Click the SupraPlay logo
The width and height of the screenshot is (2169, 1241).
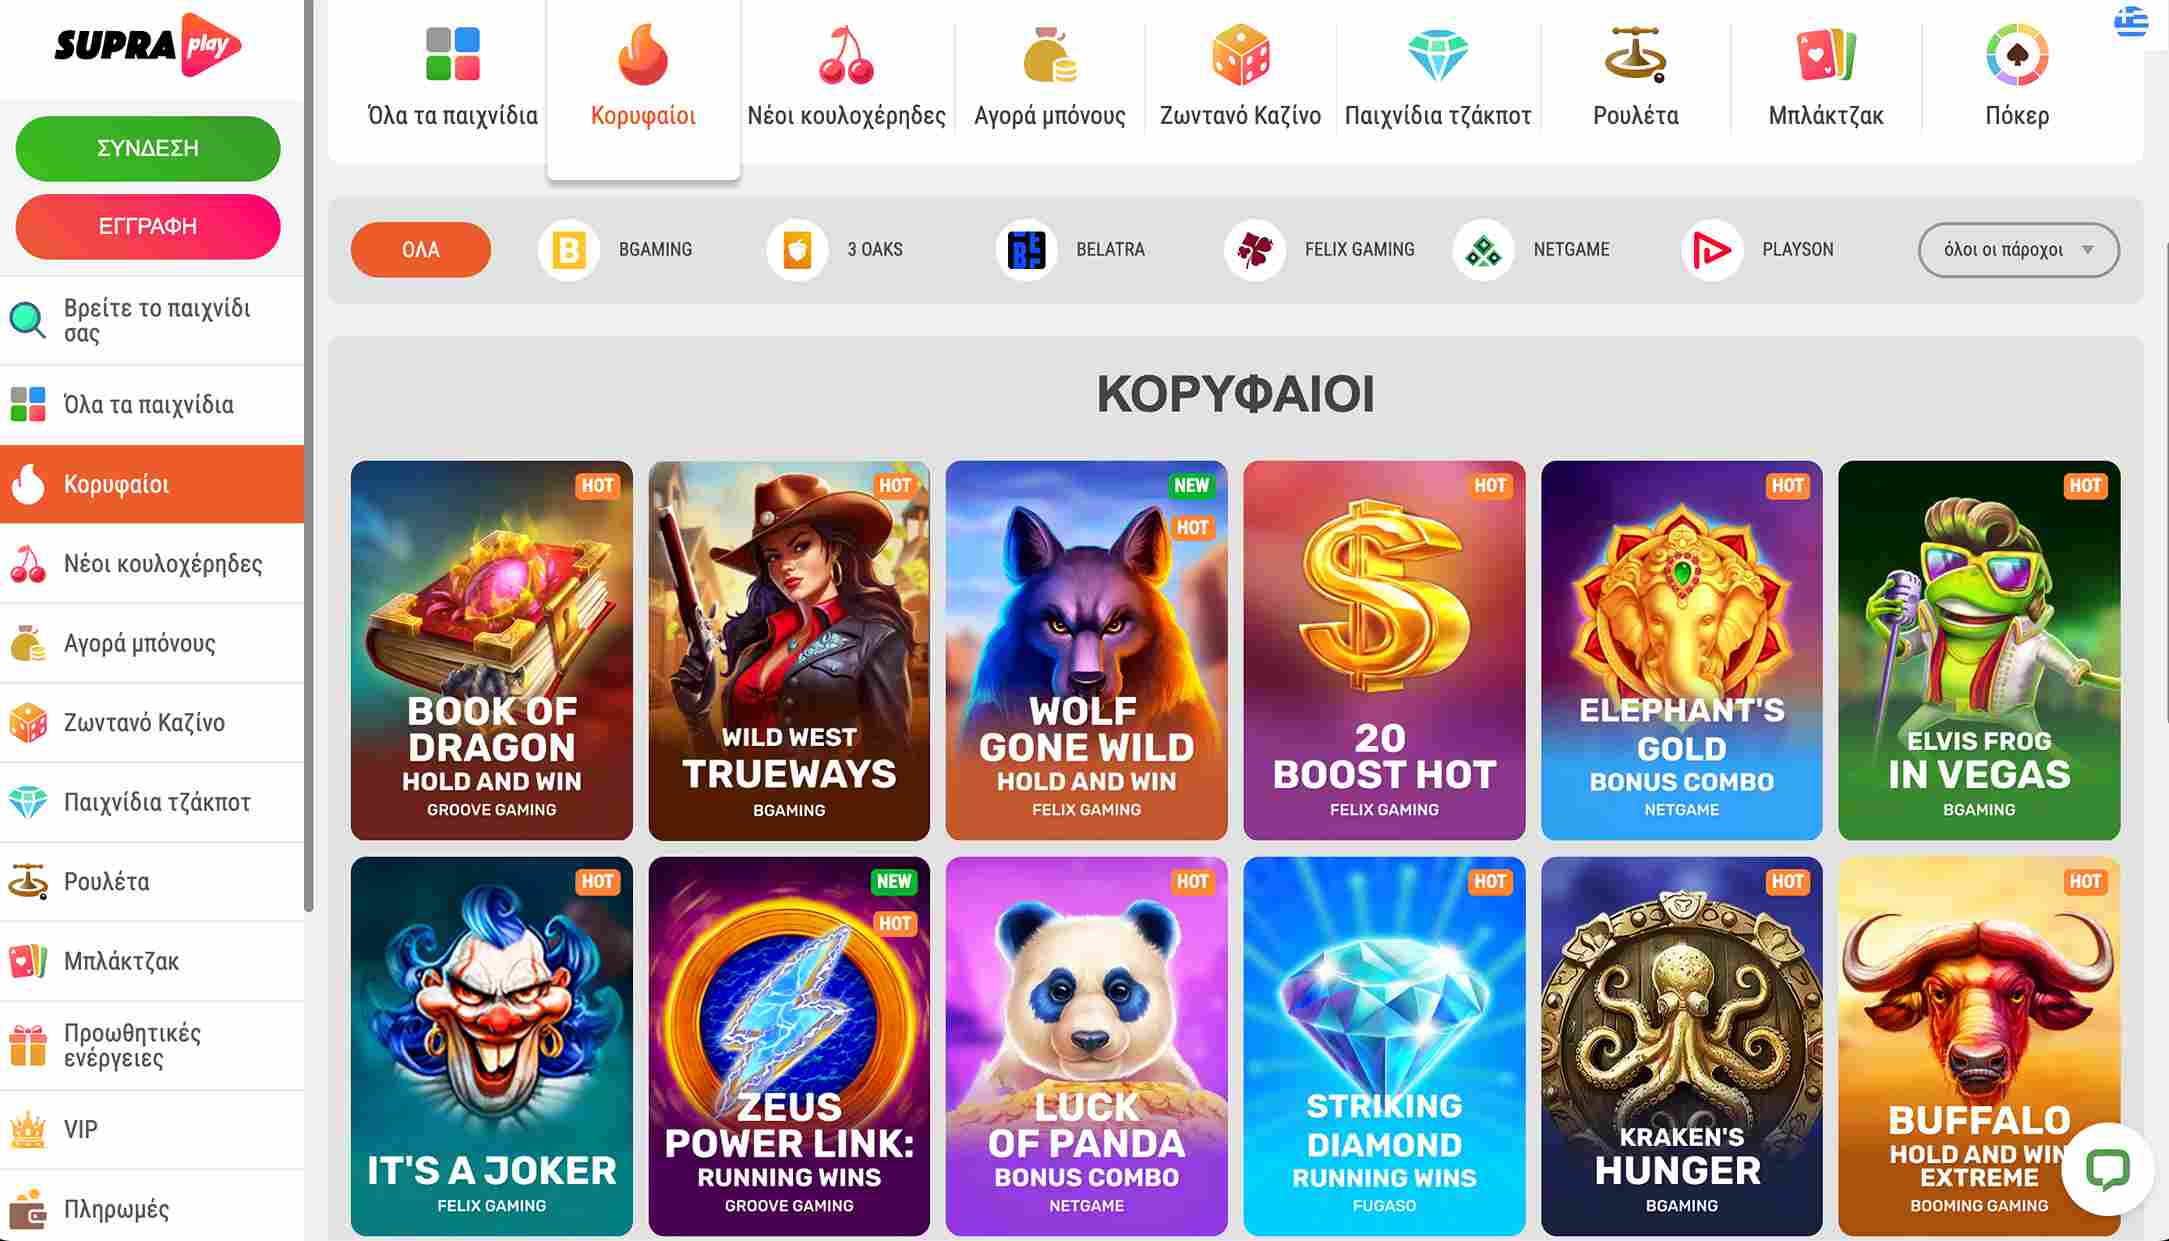[x=148, y=45]
